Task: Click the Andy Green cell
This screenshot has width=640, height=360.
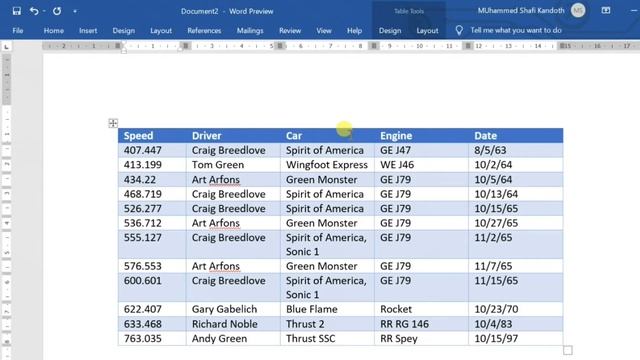Action: [233, 338]
